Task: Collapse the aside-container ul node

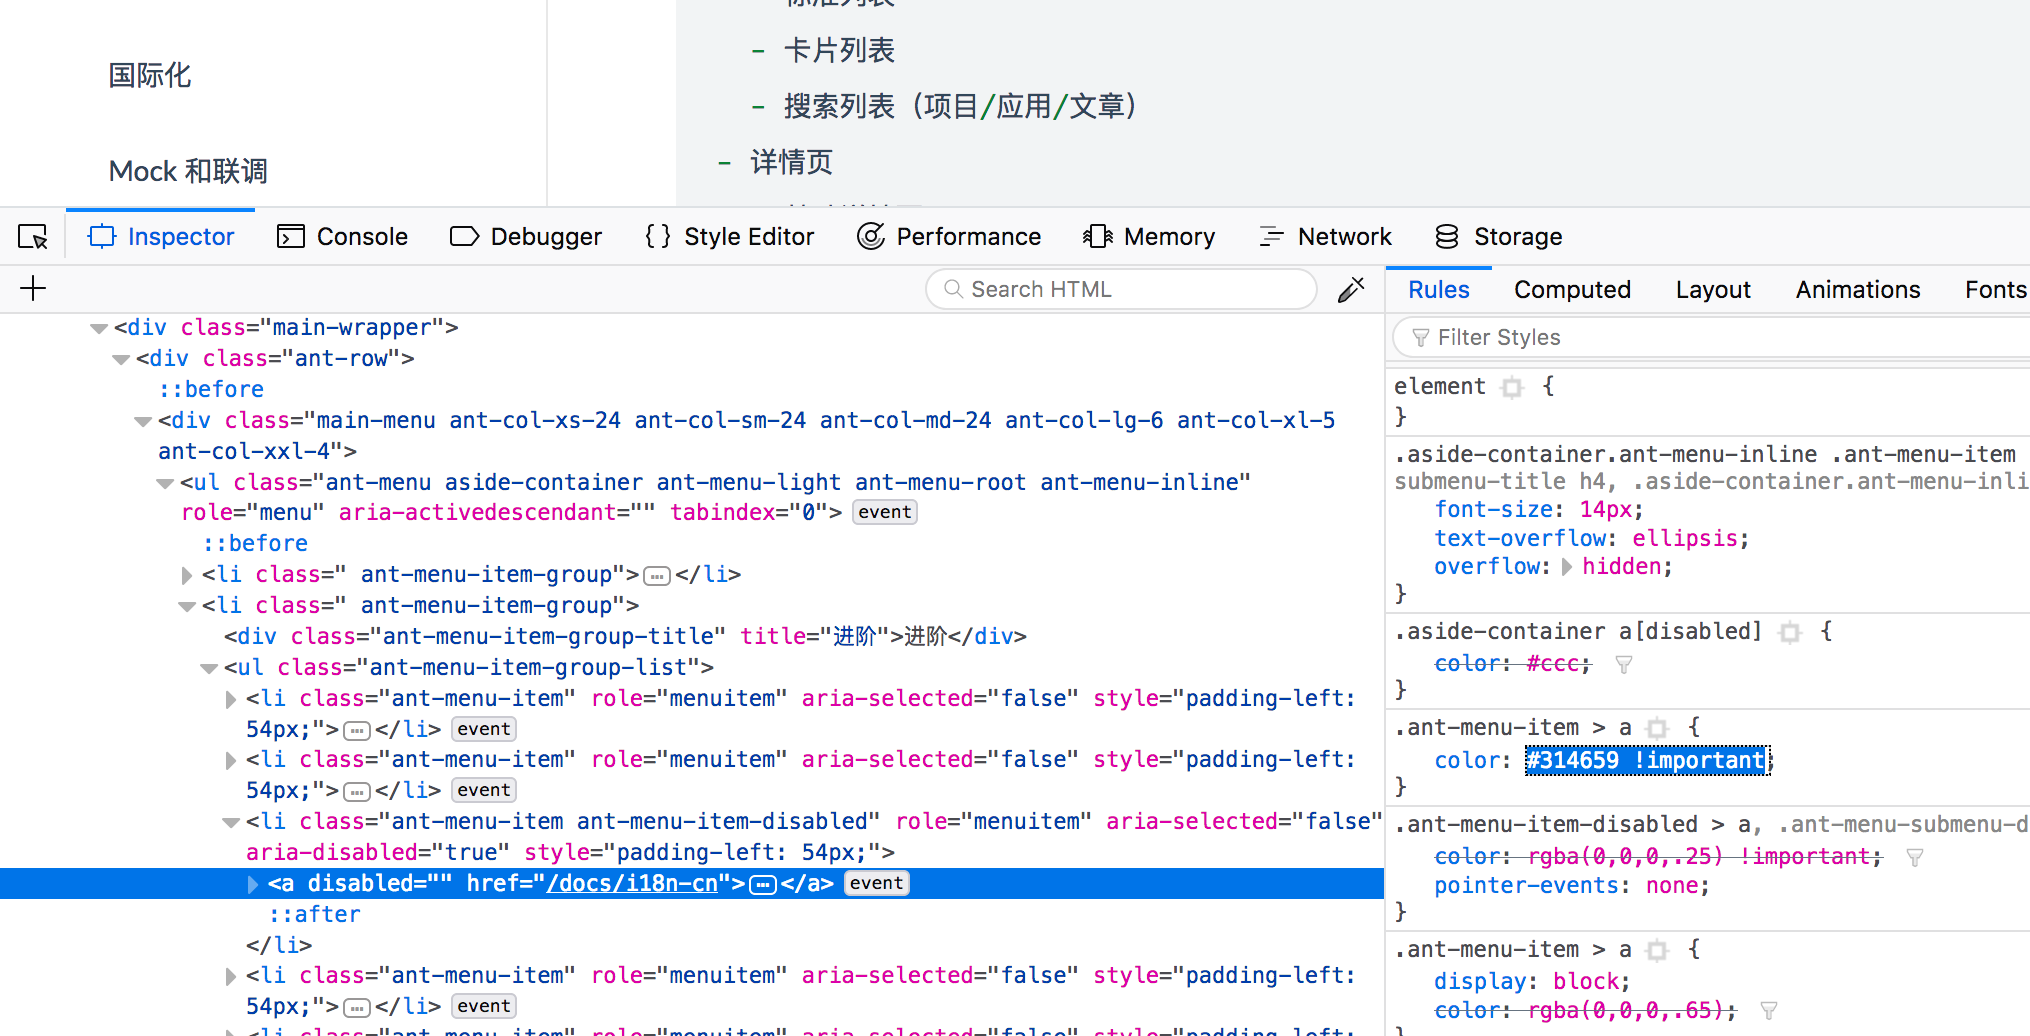Action: point(165,483)
